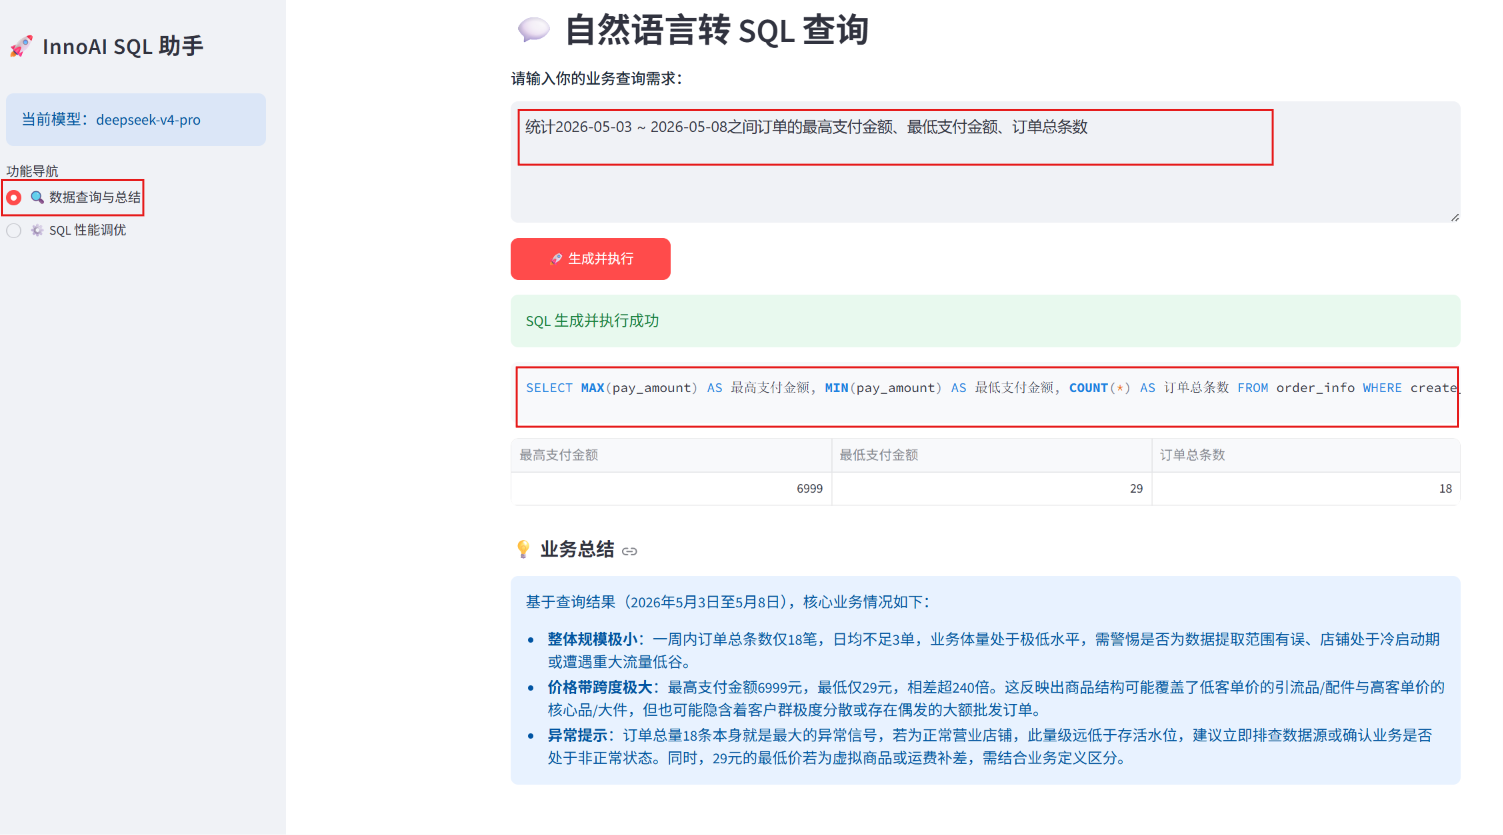Select the 数据查询与总结 radio button

click(x=14, y=198)
